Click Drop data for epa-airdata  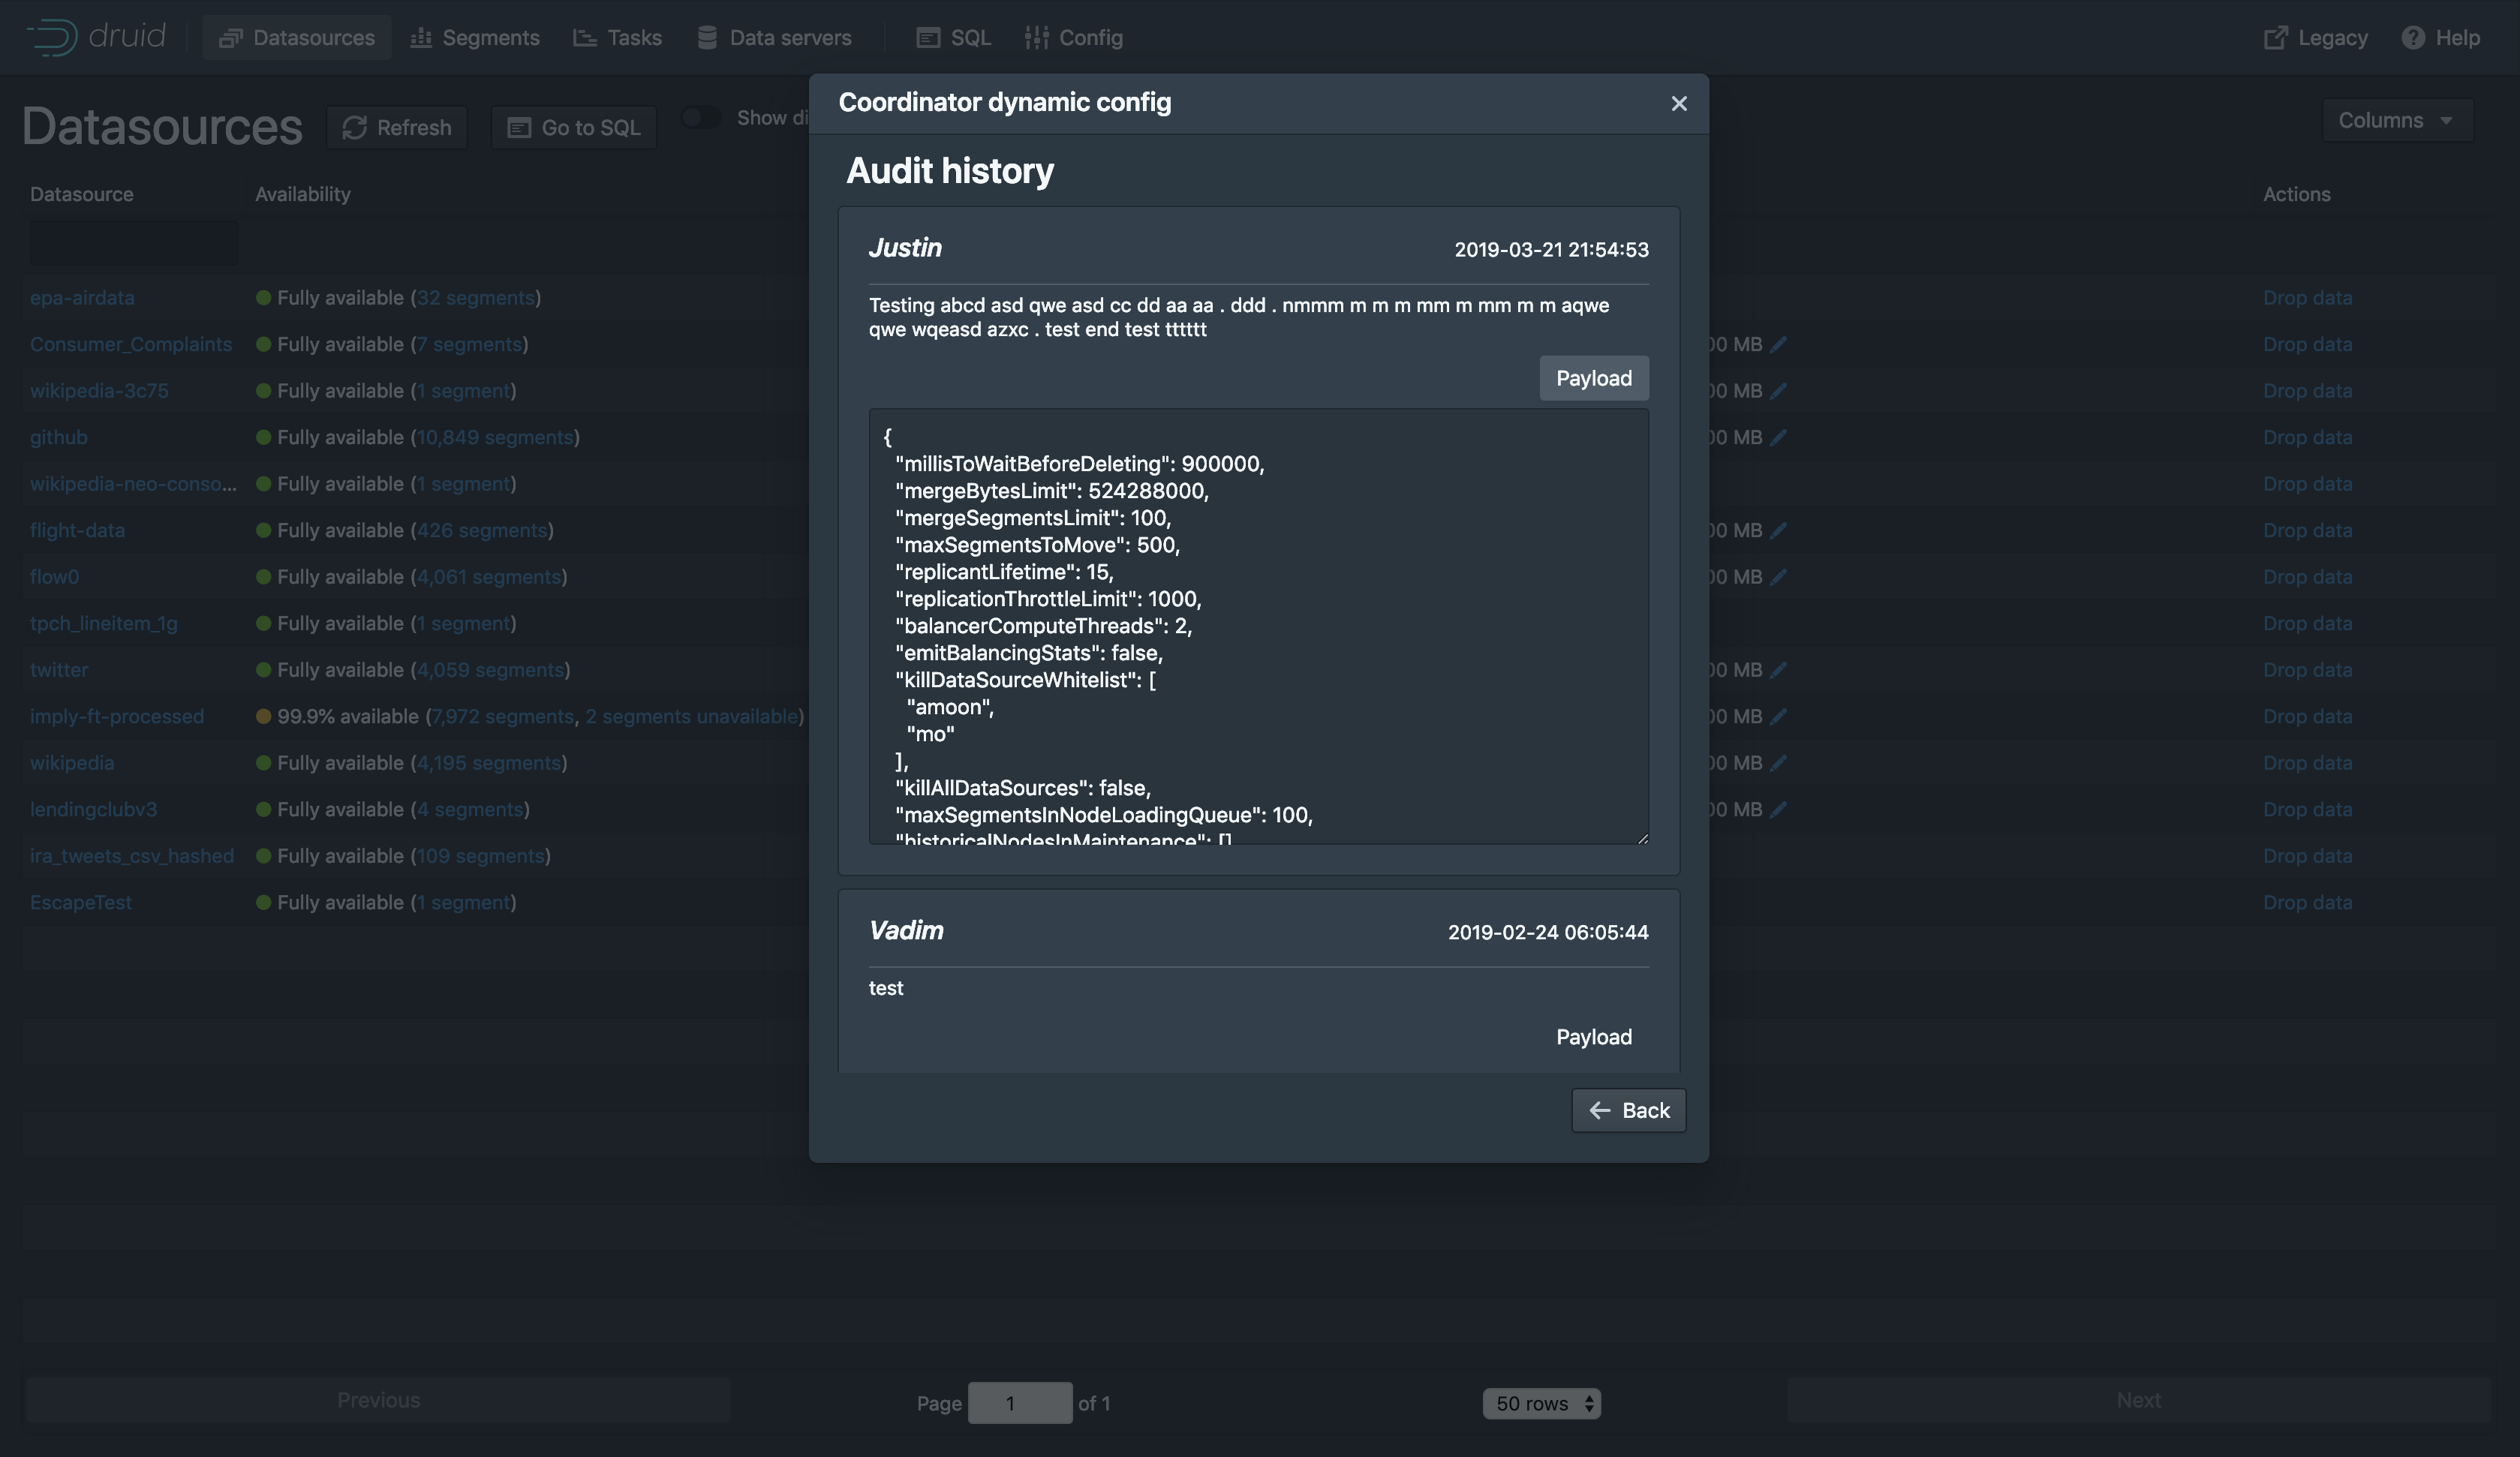2307,298
